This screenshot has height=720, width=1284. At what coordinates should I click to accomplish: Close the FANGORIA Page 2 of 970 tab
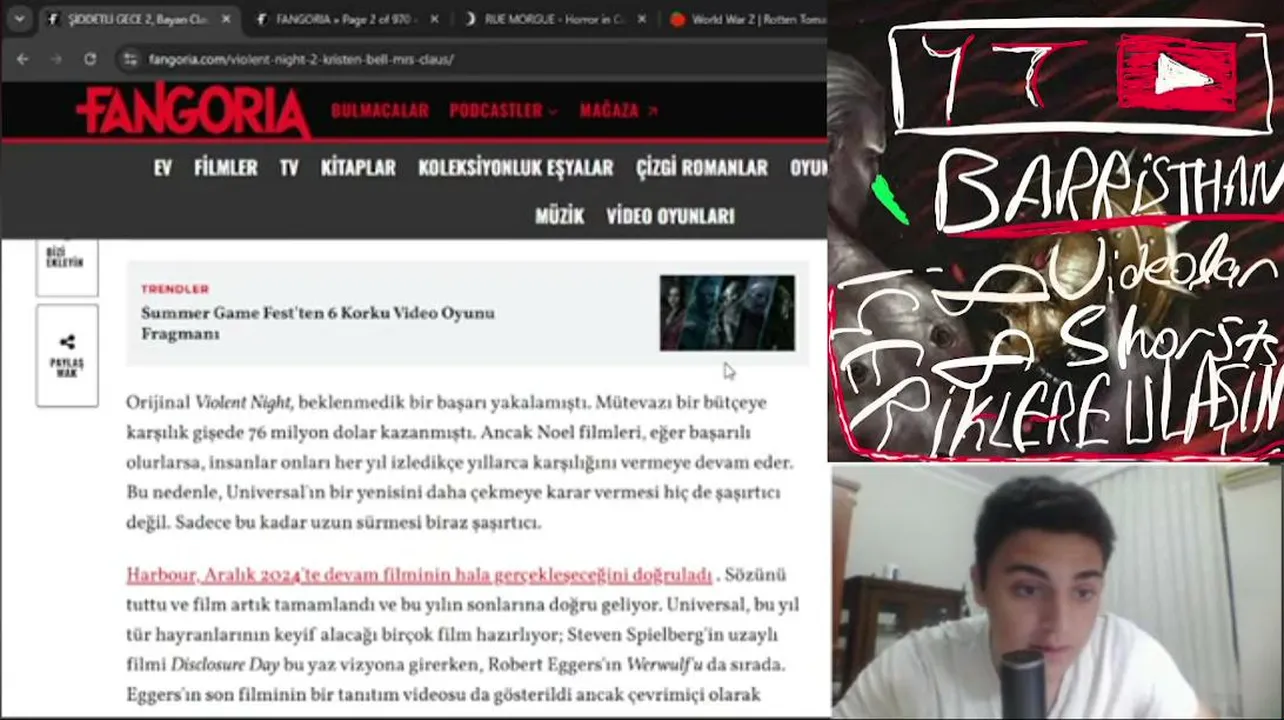435,19
